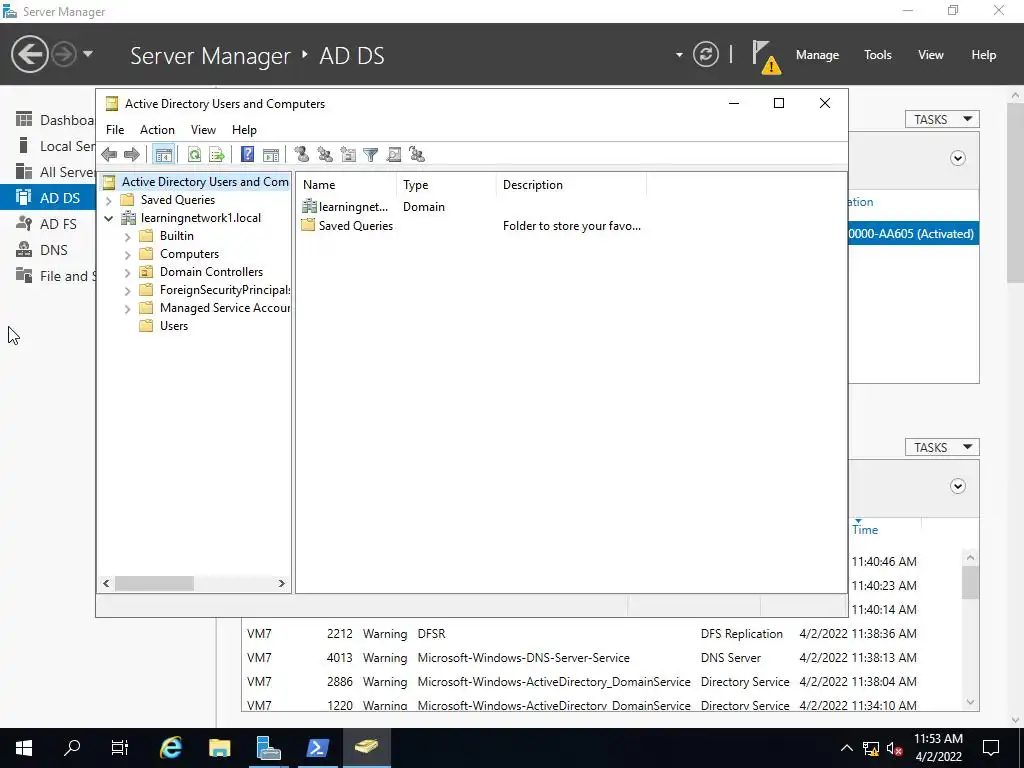
Task: Click the Forward arrow in ADUC toolbar
Action: pyautogui.click(x=132, y=155)
